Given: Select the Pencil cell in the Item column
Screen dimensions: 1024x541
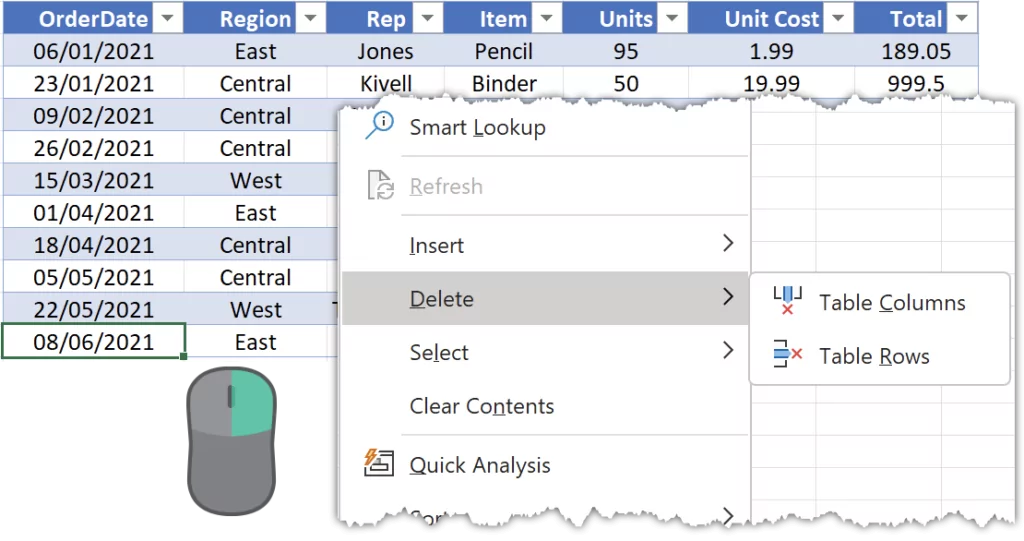Looking at the screenshot, I should tap(503, 51).
